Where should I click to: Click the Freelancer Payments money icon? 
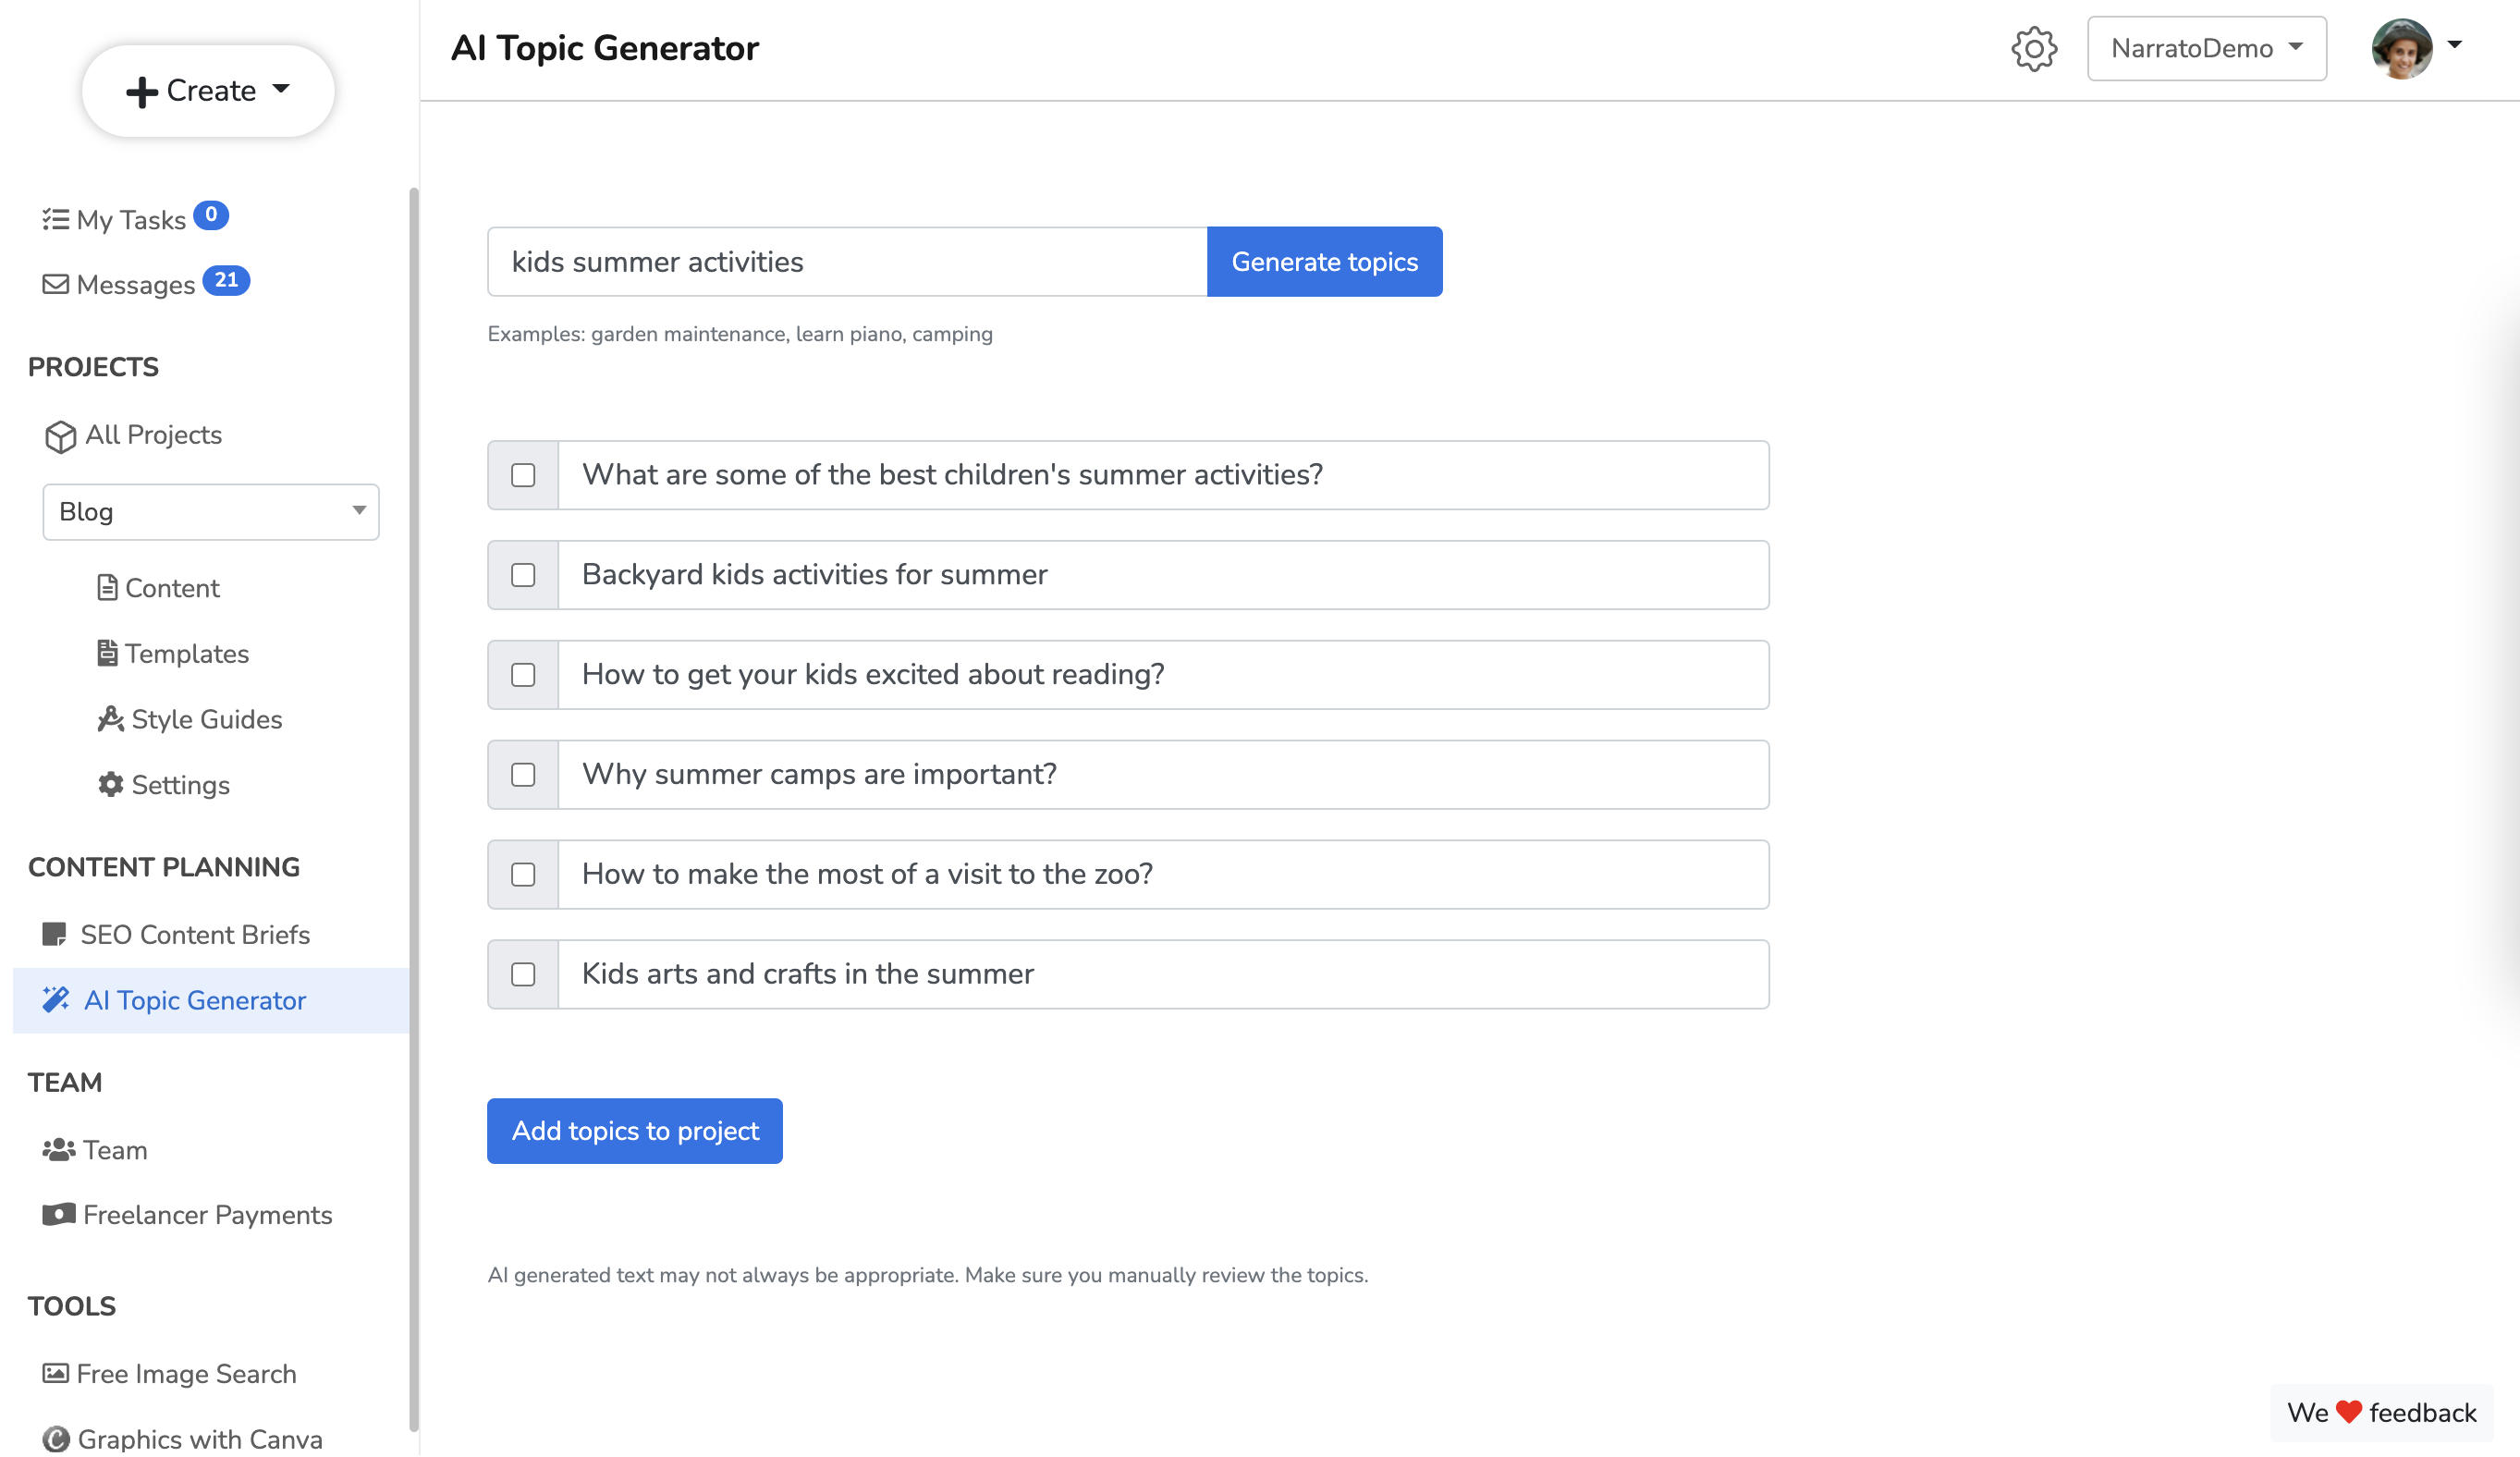click(x=58, y=1214)
